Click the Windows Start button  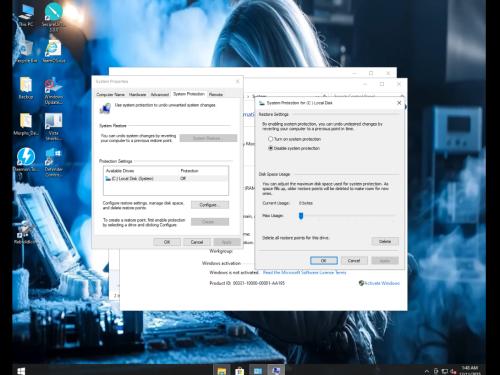(x=21, y=371)
